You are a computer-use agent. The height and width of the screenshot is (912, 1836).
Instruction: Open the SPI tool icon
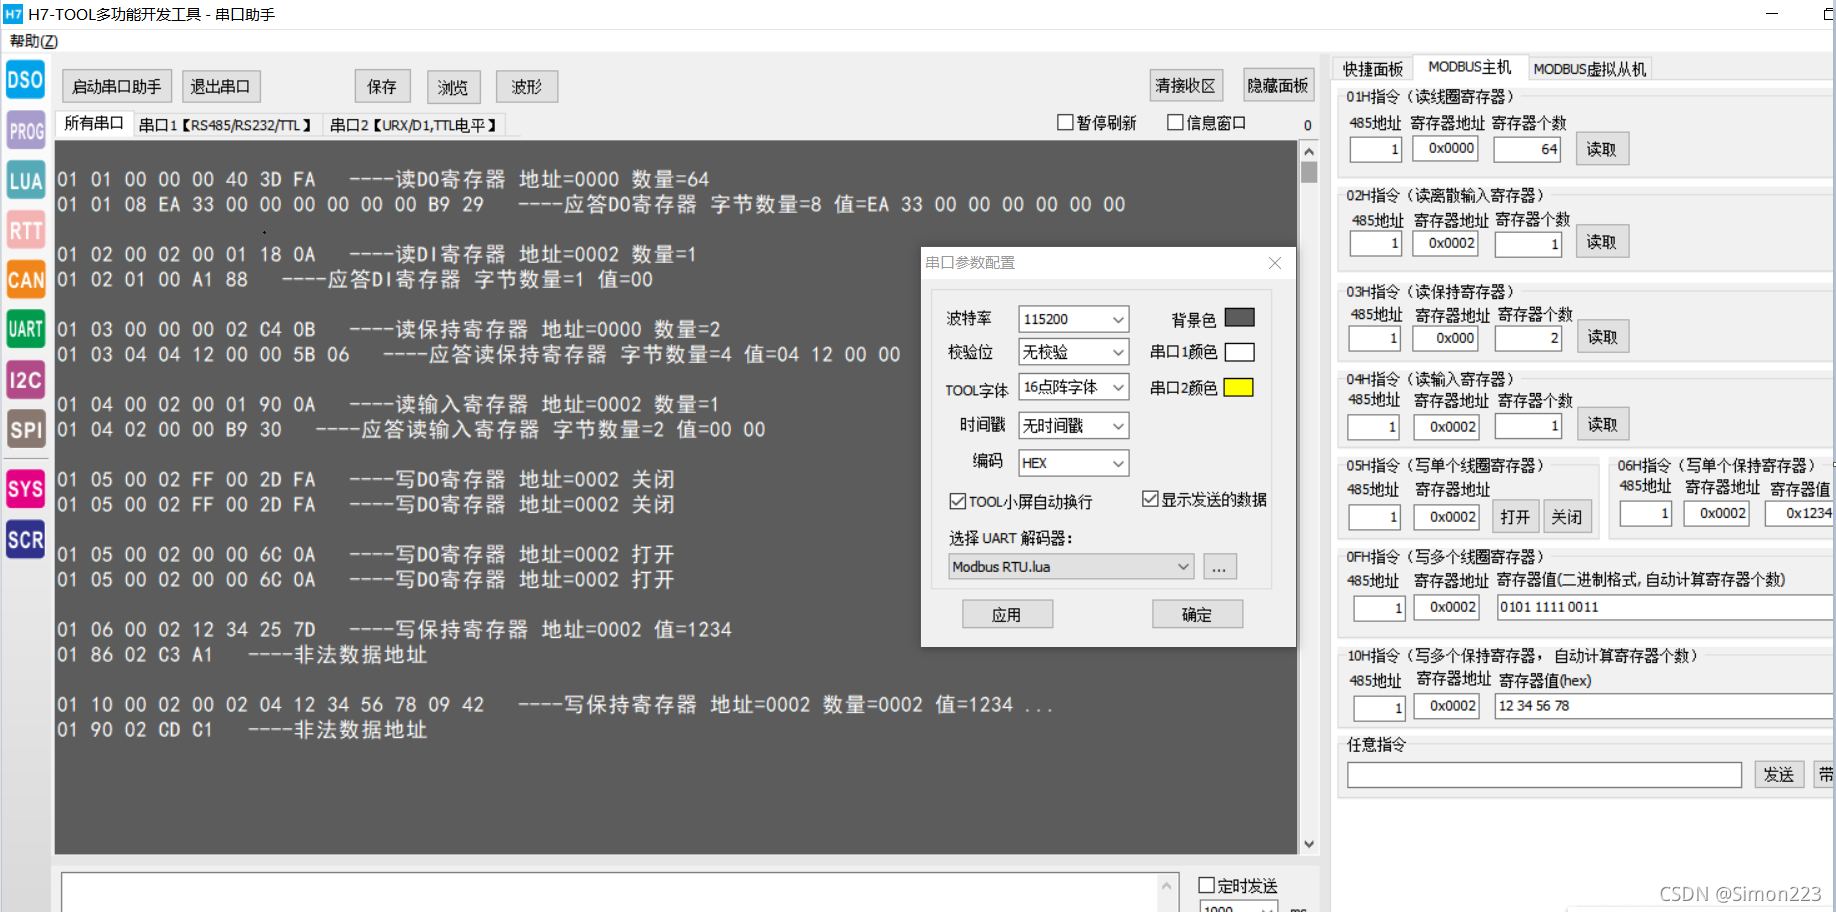point(25,430)
